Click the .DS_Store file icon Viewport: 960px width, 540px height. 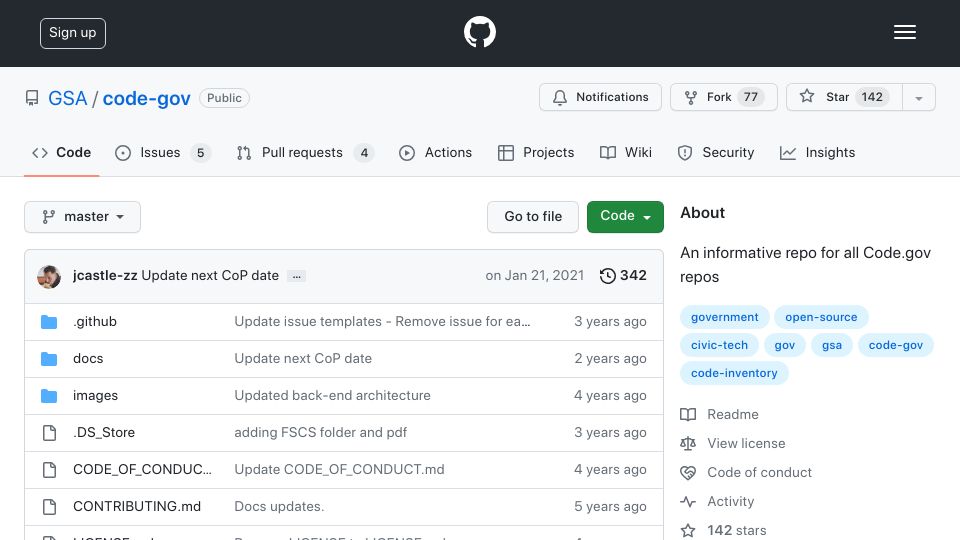(49, 433)
